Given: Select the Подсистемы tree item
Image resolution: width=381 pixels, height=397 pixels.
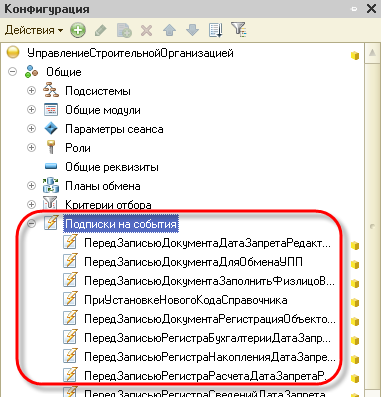Looking at the screenshot, I should pos(98,91).
